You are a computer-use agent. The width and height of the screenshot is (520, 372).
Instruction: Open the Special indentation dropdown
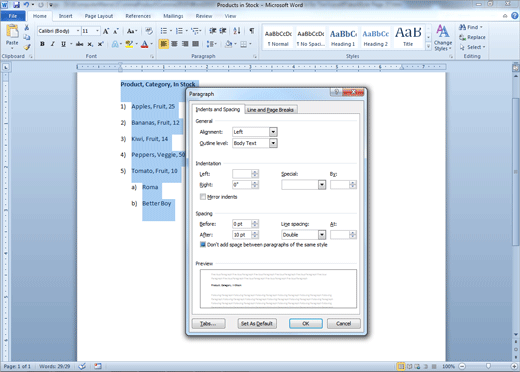pos(322,185)
